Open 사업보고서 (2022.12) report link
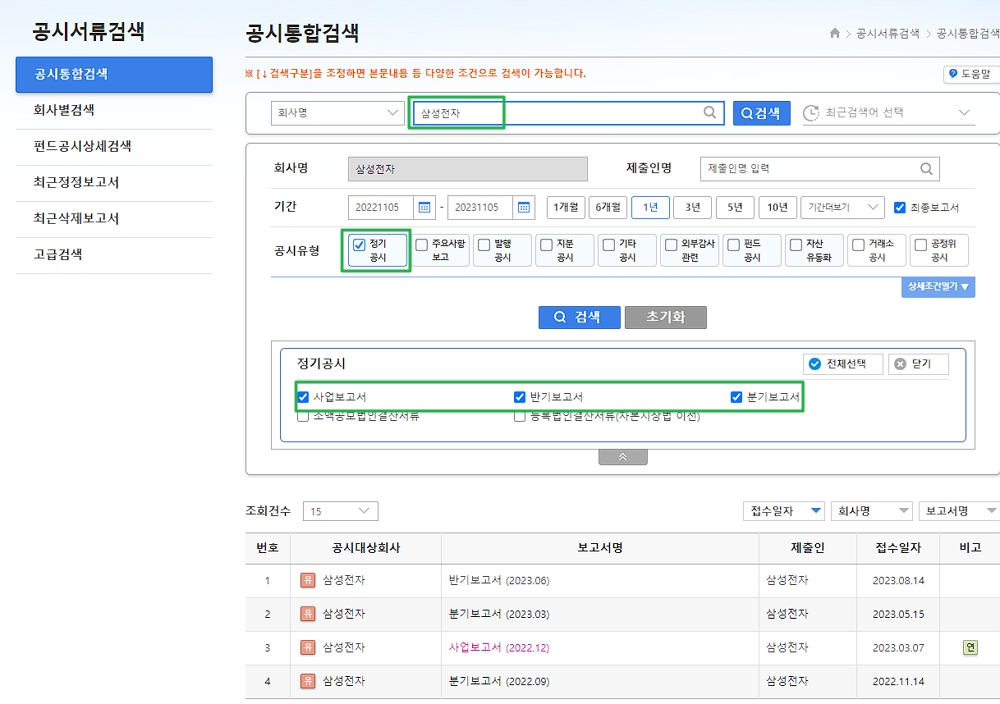This screenshot has height=704, width=1000. pos(499,648)
